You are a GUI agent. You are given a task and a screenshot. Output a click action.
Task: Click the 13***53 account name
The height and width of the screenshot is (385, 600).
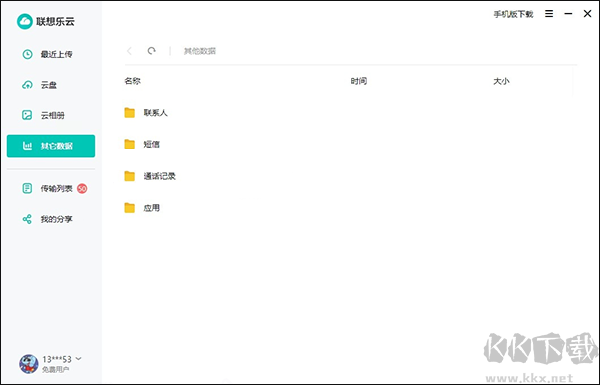(x=57, y=359)
